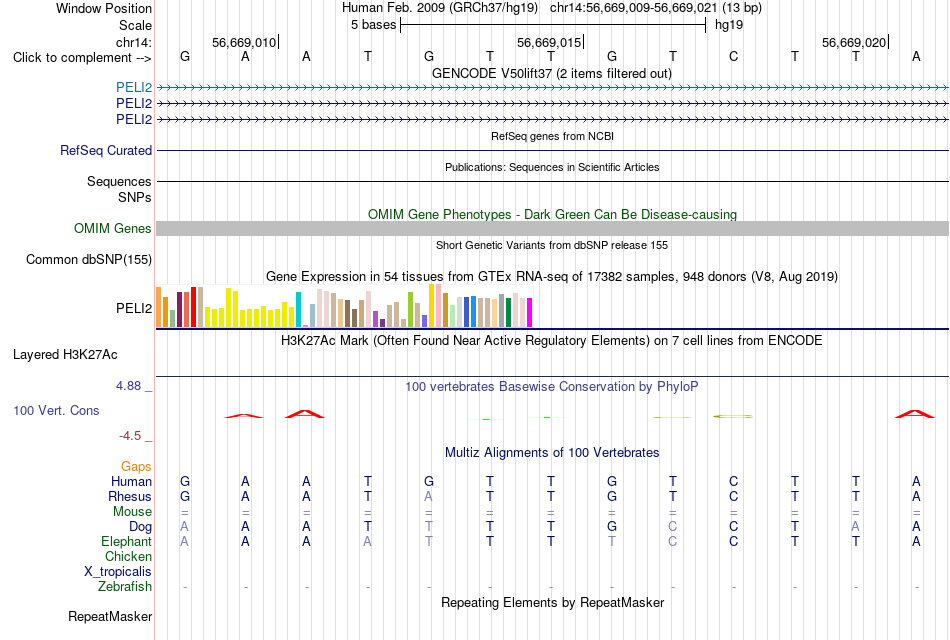
Task: Click "Repeating Elements by RepeatMasker" title
Action: pos(552,603)
